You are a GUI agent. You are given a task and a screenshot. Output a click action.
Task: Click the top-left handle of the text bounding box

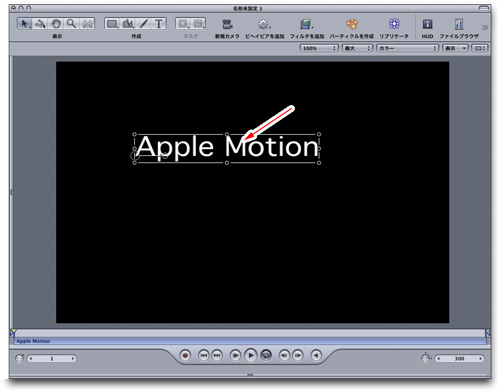135,134
